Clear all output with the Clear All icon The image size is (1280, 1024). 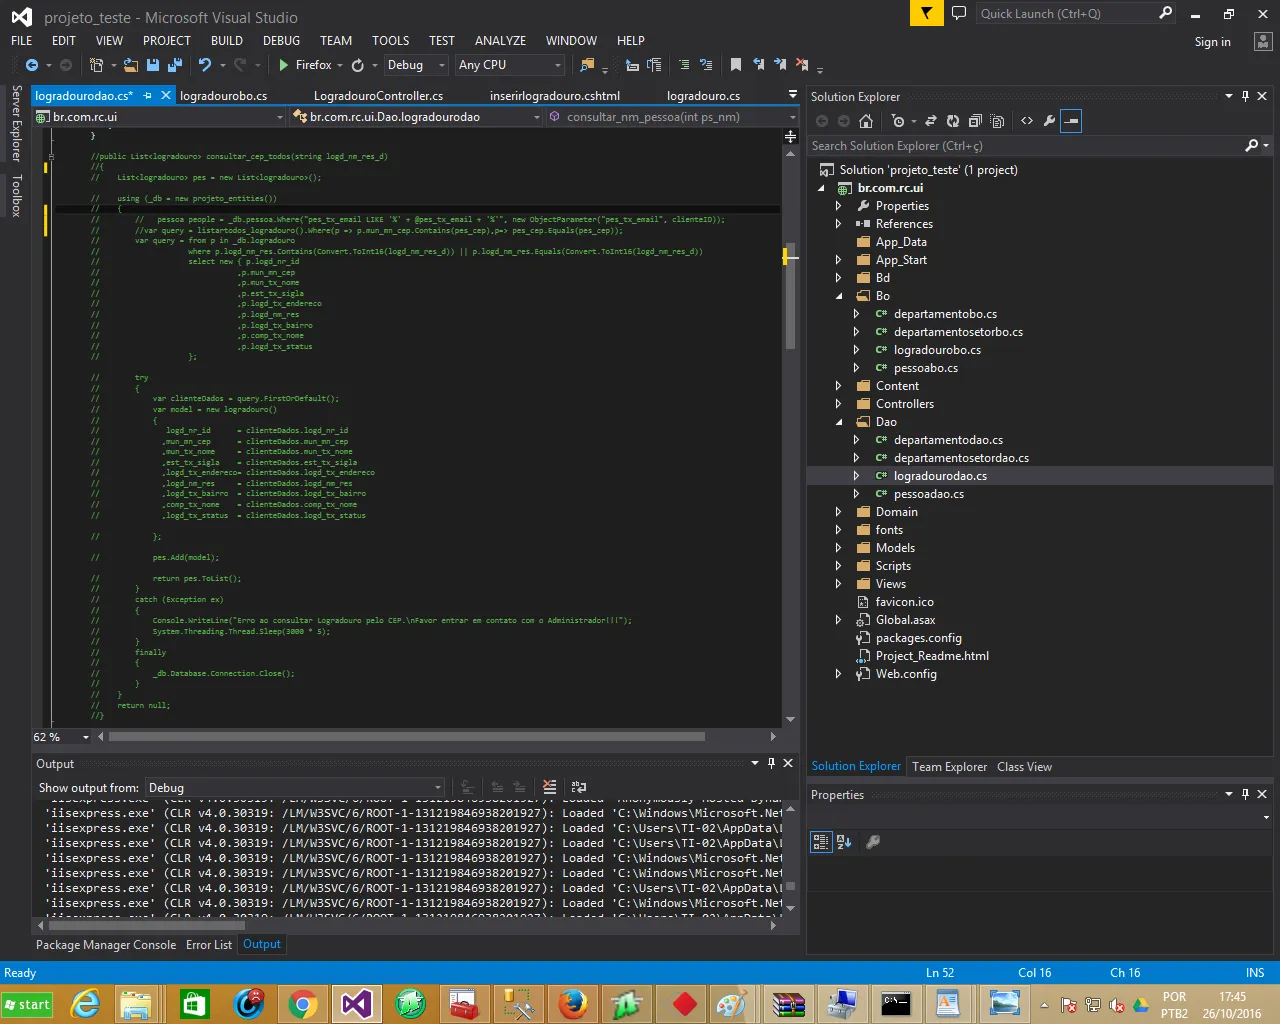549,788
